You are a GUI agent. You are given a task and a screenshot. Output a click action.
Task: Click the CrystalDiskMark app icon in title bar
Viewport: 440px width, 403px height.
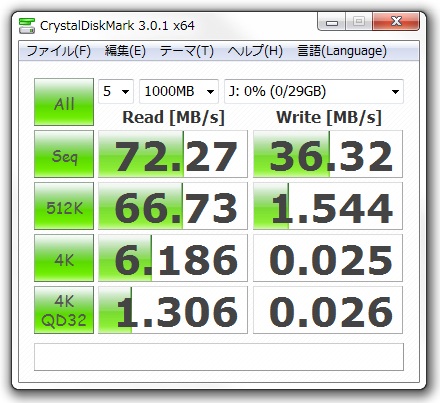[x=27, y=26]
